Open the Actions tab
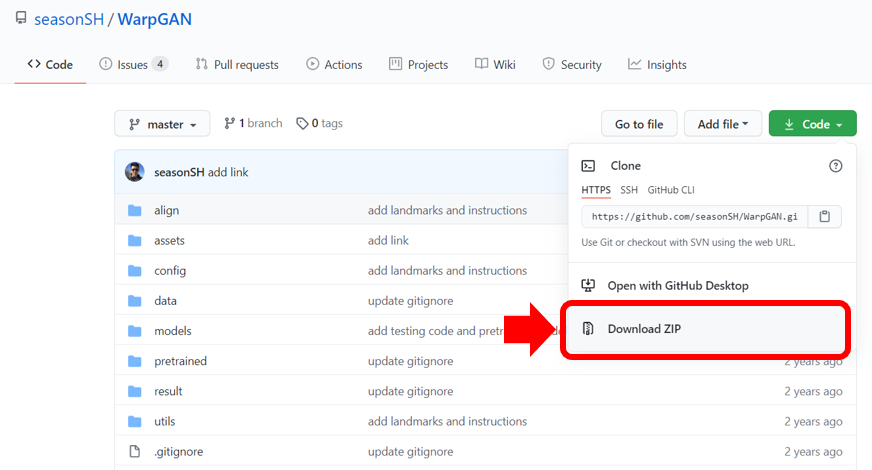The image size is (872, 470). coord(334,65)
